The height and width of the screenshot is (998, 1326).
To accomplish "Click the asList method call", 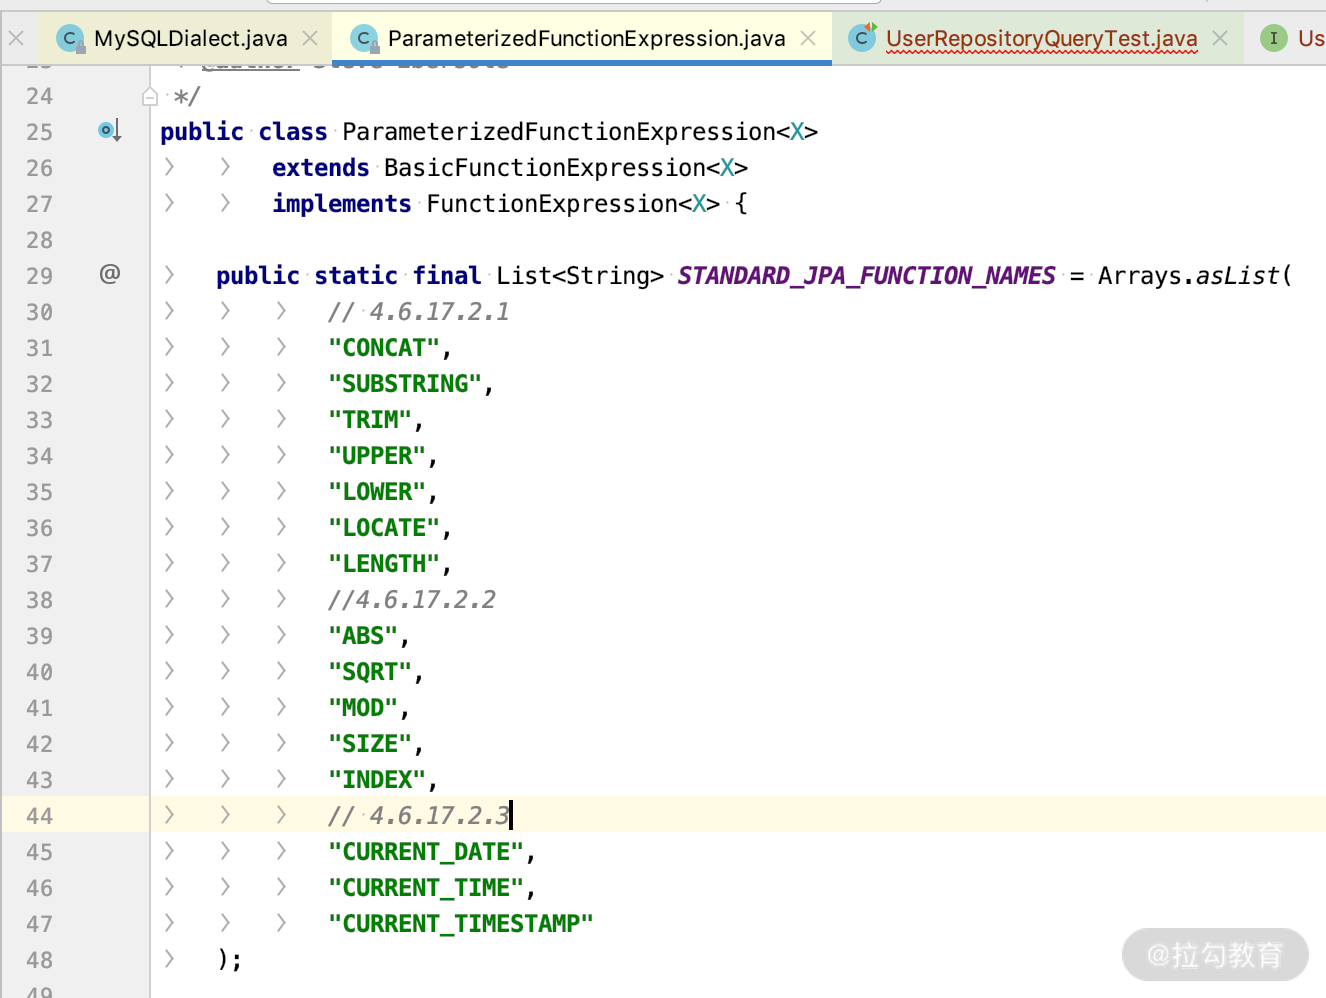I will click(1238, 276).
